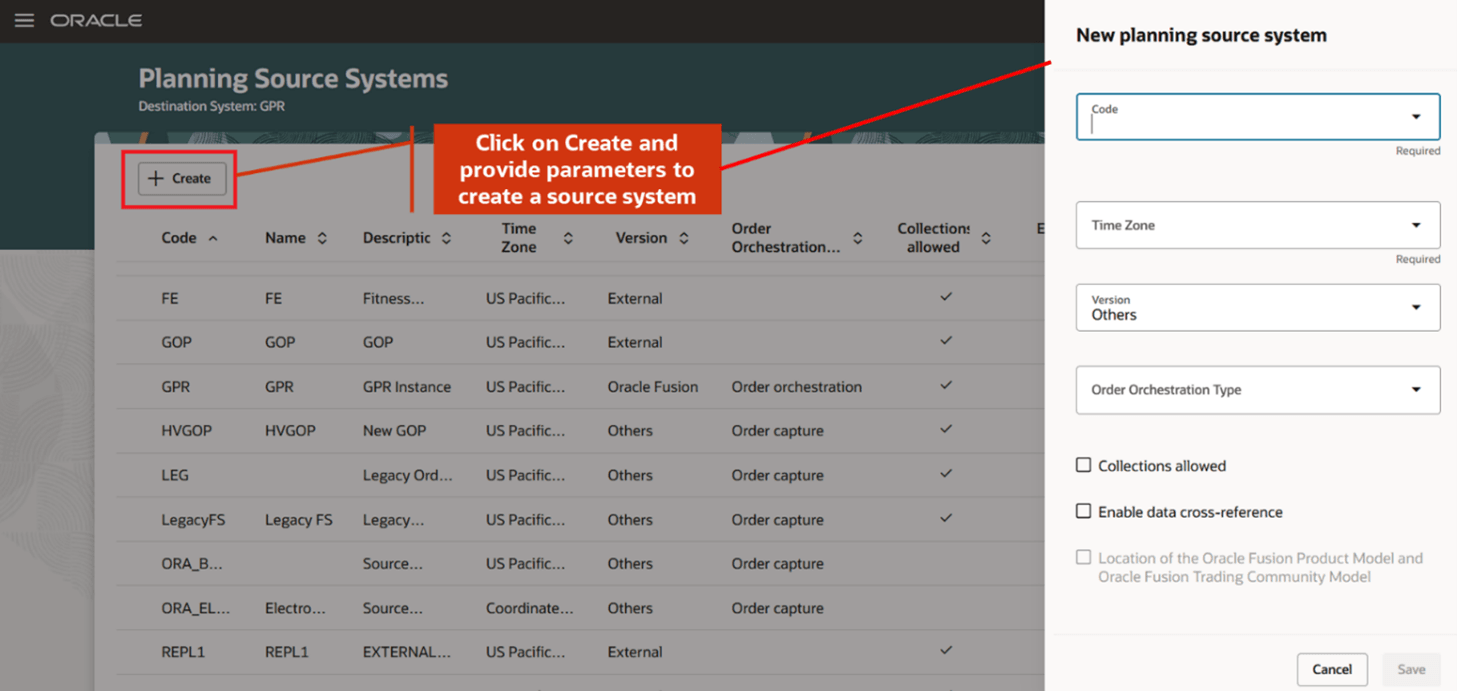Click the Oracle logo
Screen dimensions: 1457x691
point(96,19)
